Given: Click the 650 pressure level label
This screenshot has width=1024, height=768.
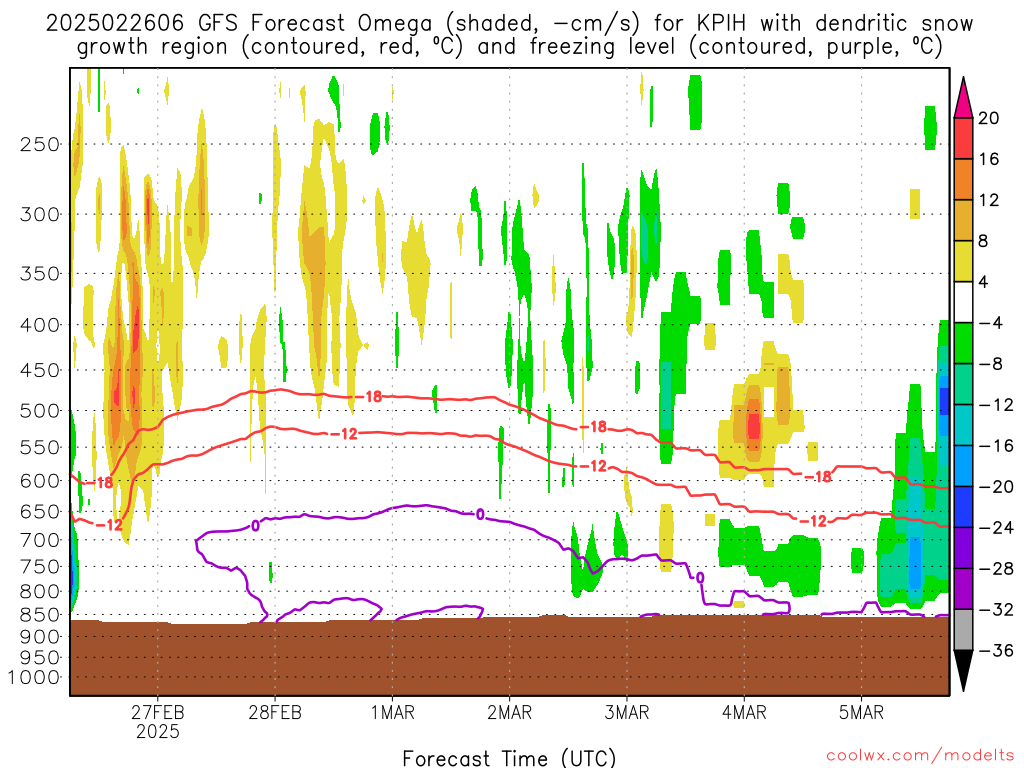Looking at the screenshot, I should pyautogui.click(x=40, y=511).
